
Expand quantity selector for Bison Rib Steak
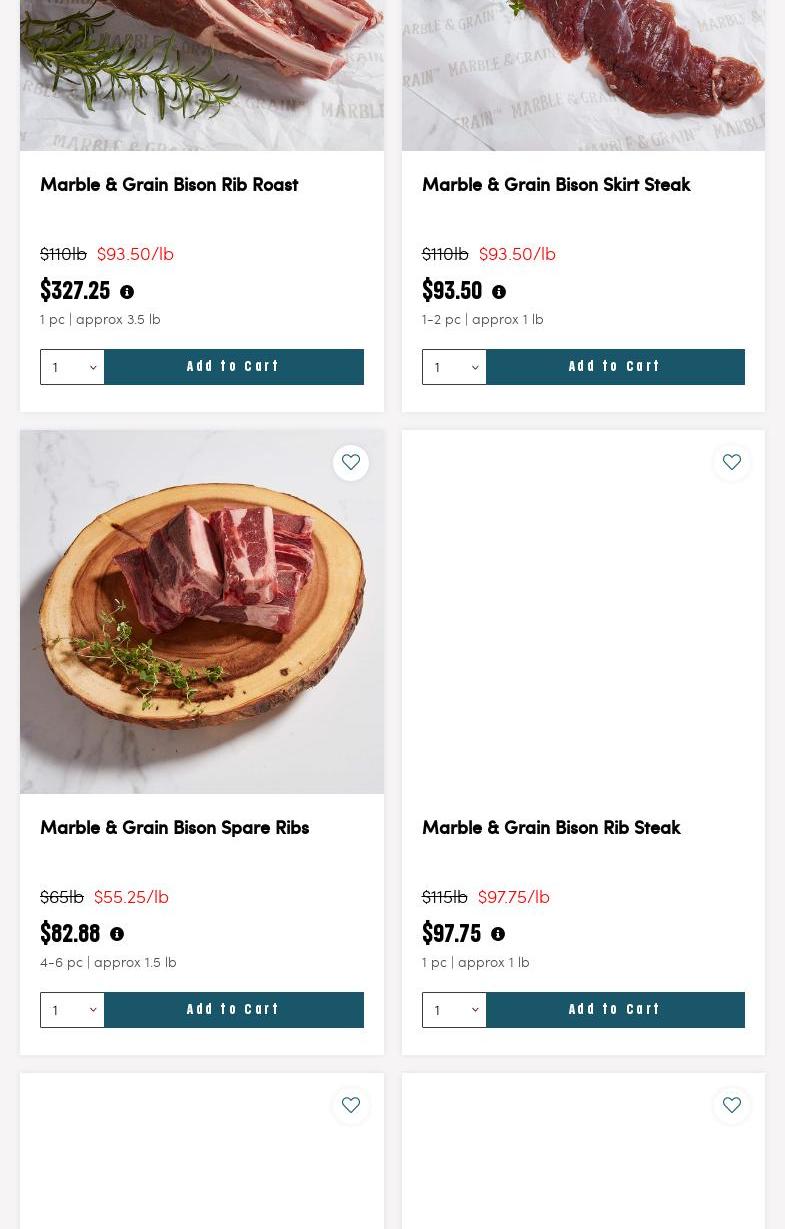click(454, 1010)
